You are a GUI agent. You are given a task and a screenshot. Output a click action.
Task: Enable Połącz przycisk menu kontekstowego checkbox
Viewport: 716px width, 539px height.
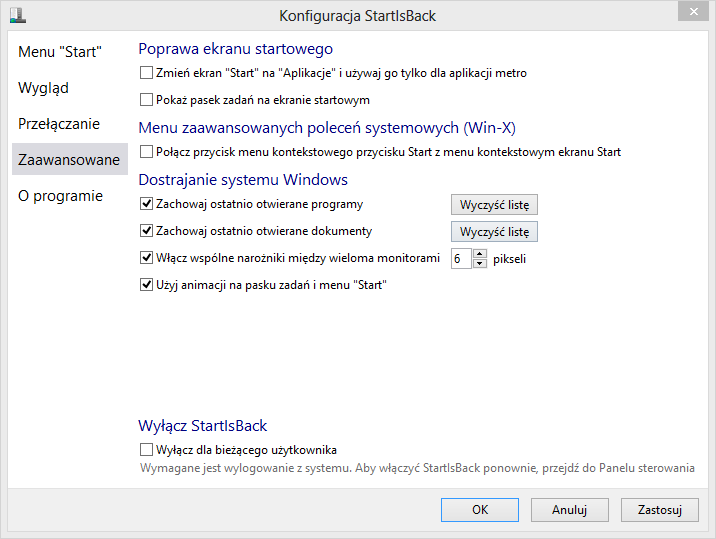click(x=146, y=152)
